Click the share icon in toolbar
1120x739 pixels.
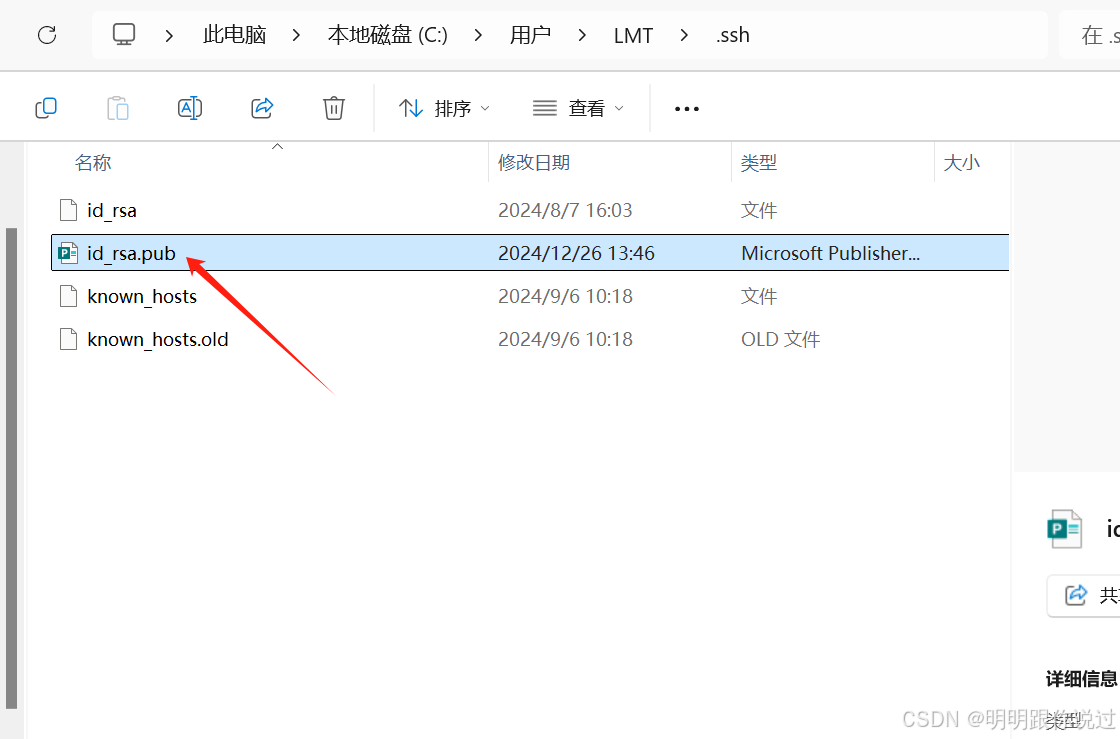coord(262,109)
